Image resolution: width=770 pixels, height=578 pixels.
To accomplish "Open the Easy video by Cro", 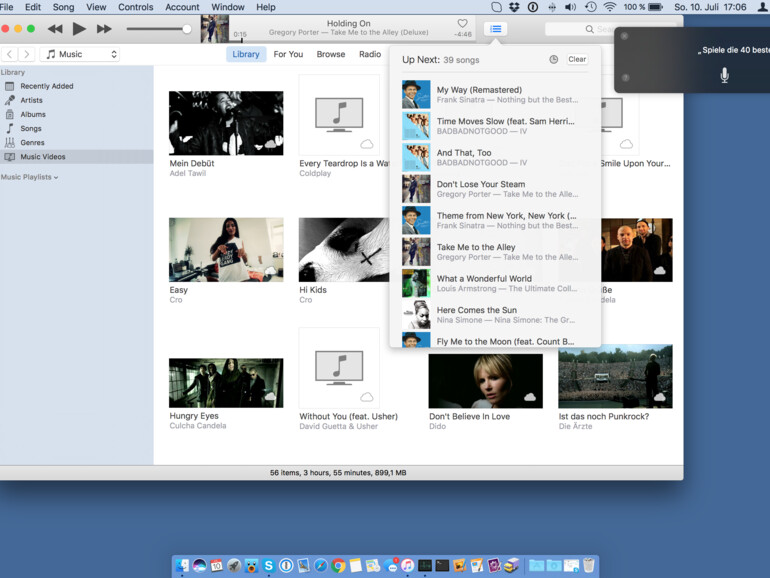I will click(226, 249).
